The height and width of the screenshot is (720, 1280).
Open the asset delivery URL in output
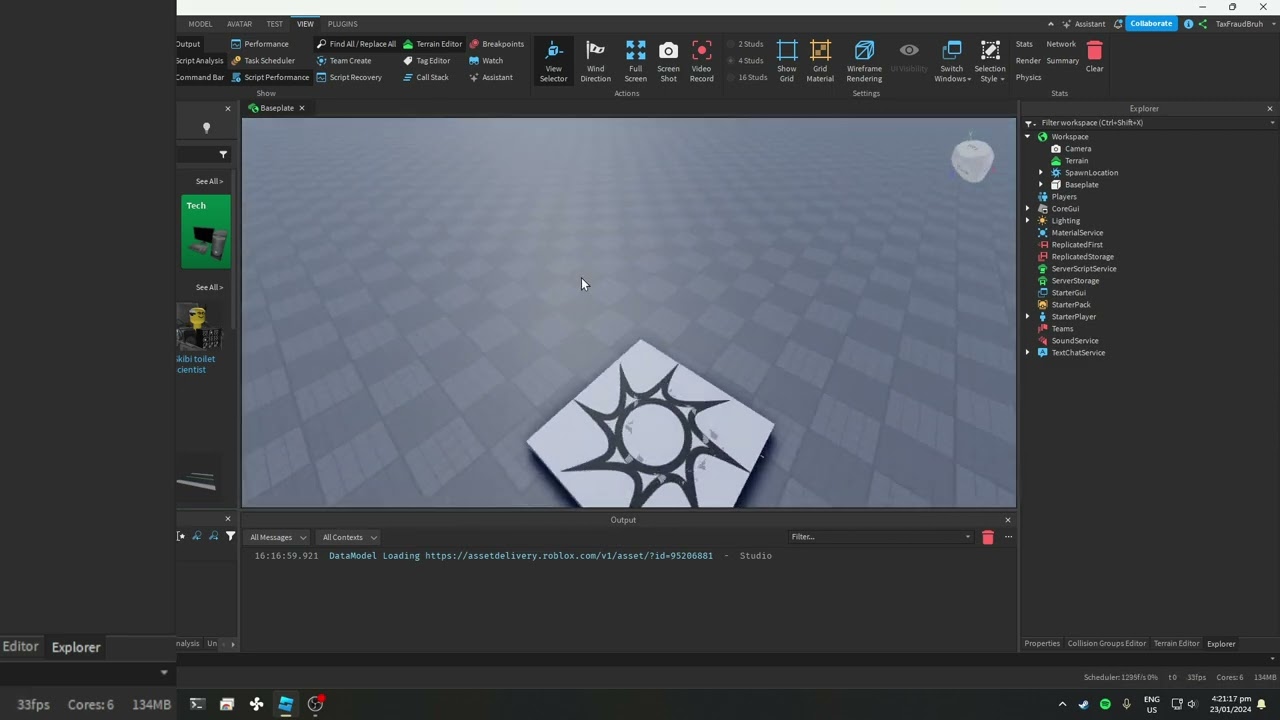pos(568,556)
